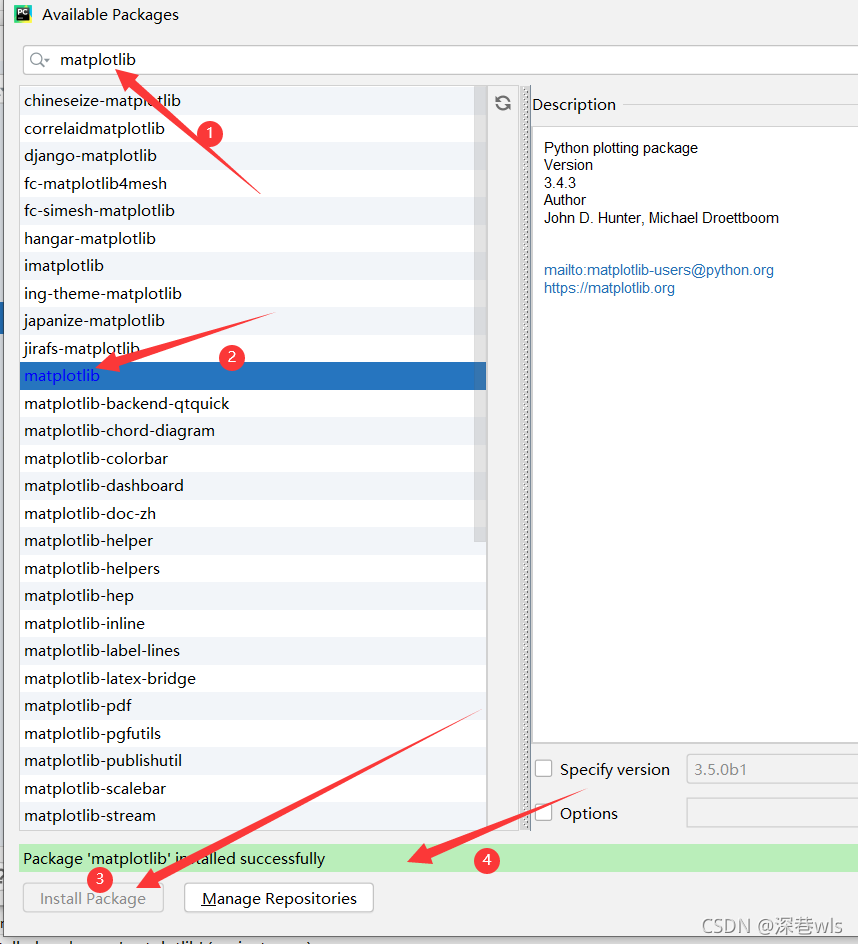Enable the Options checkbox
Image resolution: width=858 pixels, height=944 pixels.
tap(544, 813)
